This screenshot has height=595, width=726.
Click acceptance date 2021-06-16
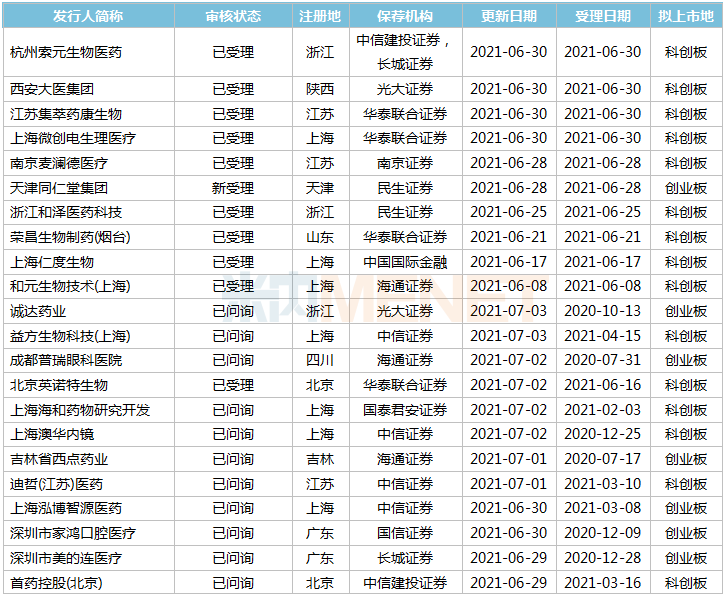pyautogui.click(x=603, y=385)
